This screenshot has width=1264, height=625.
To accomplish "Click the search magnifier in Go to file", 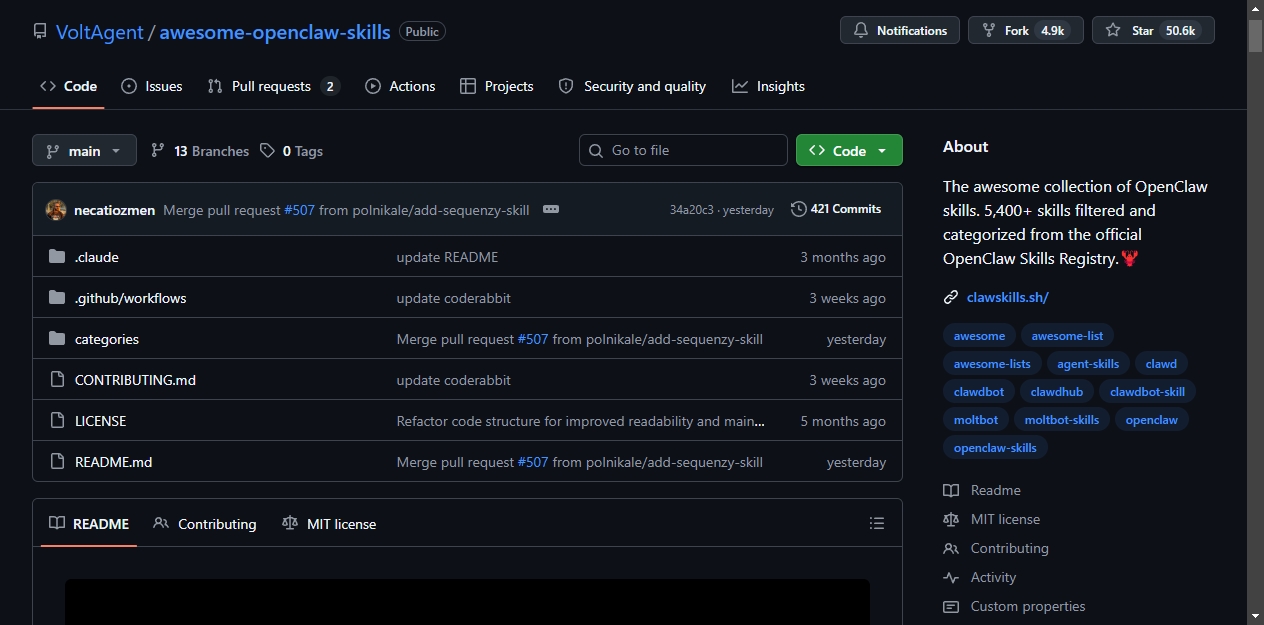I will click(x=596, y=150).
